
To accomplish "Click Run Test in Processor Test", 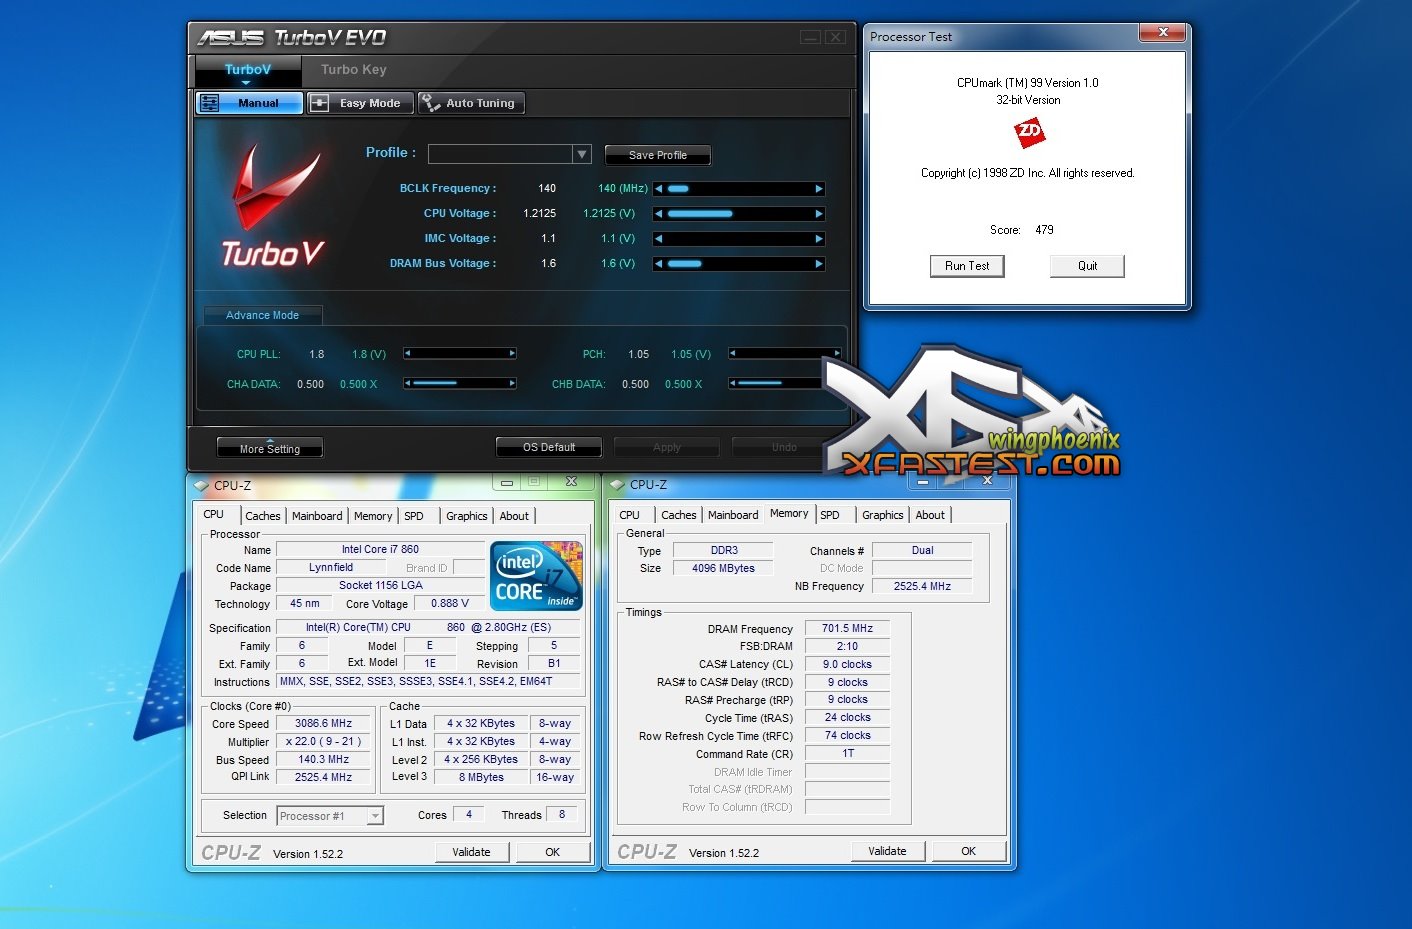I will click(x=967, y=266).
